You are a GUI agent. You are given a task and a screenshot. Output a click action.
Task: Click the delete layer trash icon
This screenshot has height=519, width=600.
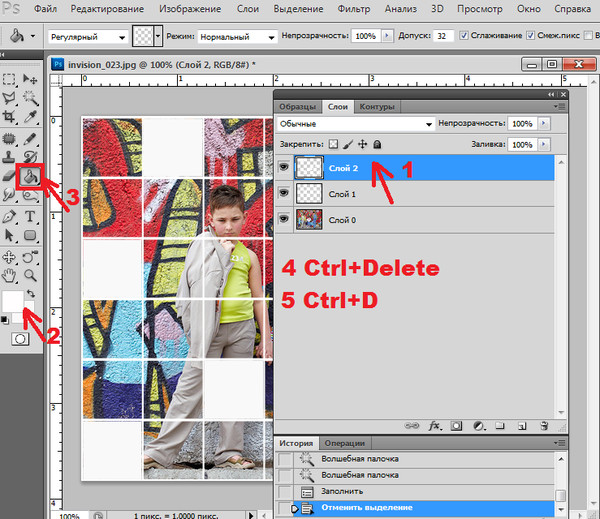coord(544,426)
